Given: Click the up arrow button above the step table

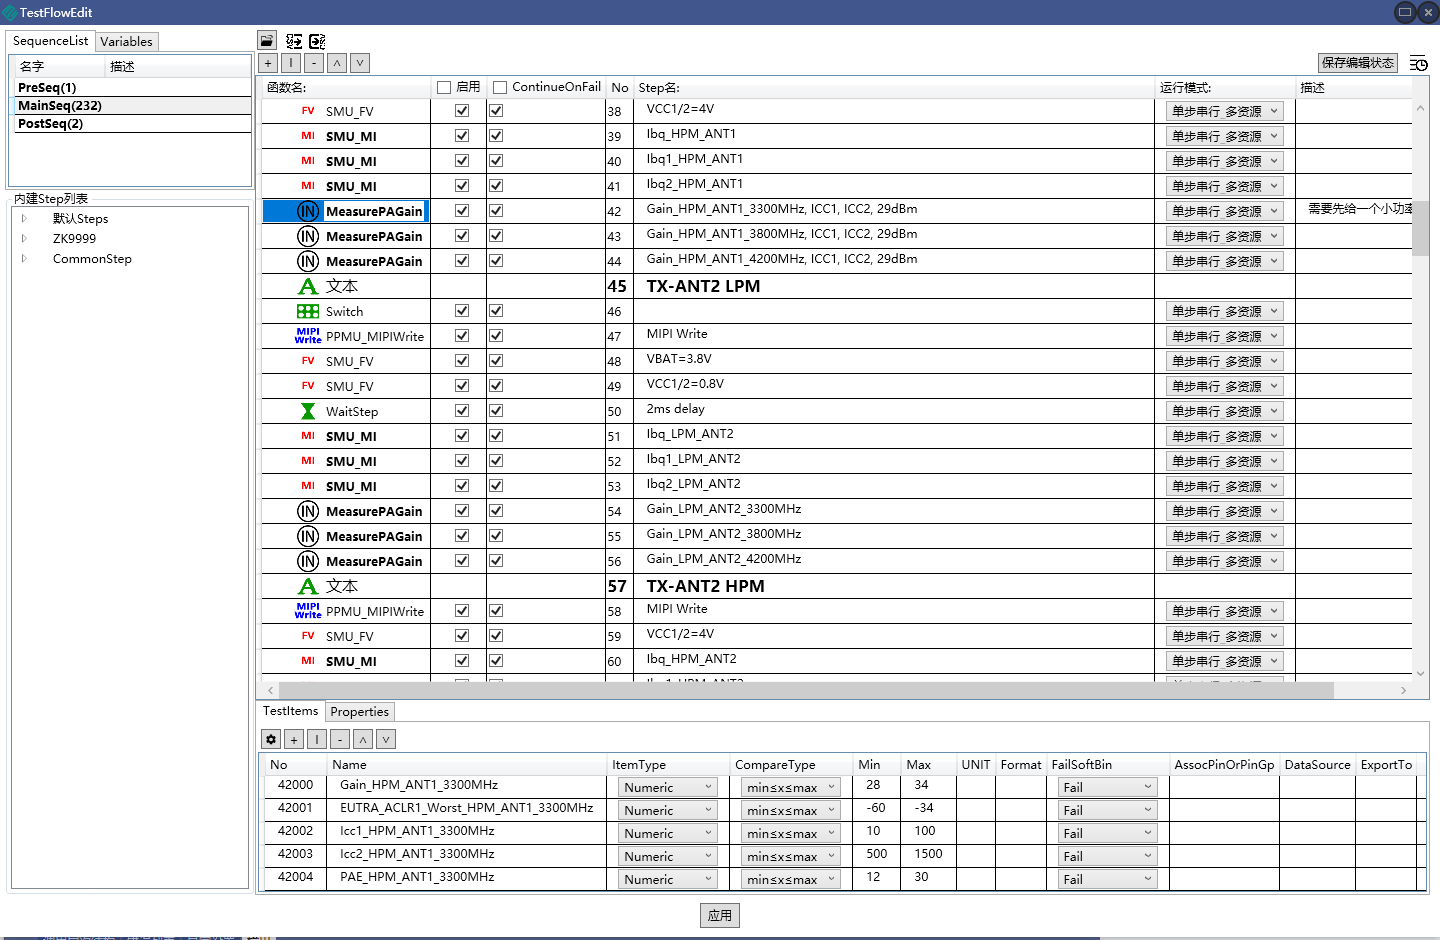Looking at the screenshot, I should coord(337,63).
